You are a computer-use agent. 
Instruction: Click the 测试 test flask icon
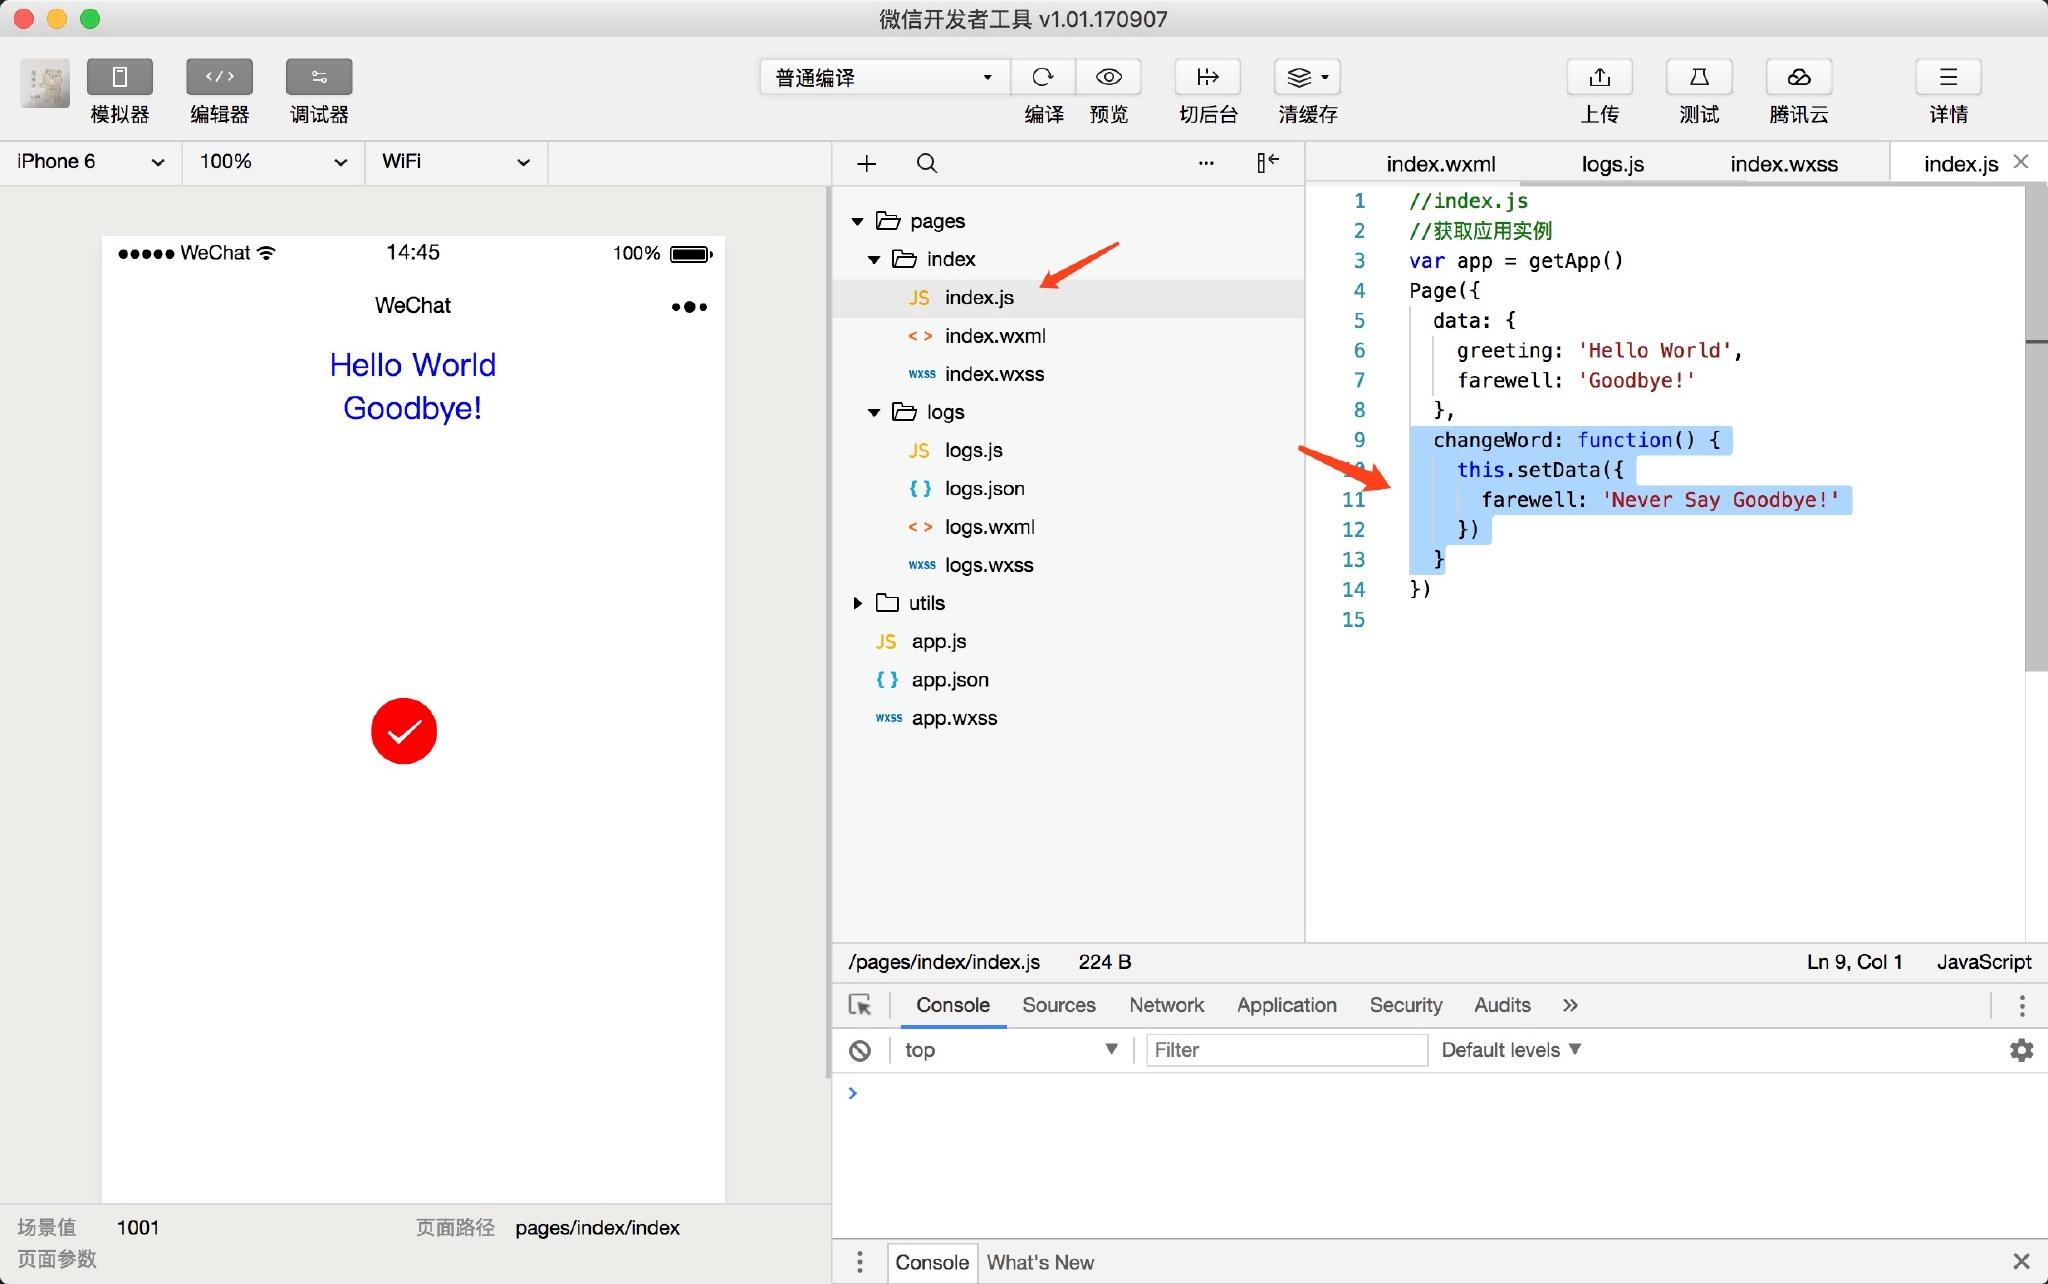(1699, 77)
